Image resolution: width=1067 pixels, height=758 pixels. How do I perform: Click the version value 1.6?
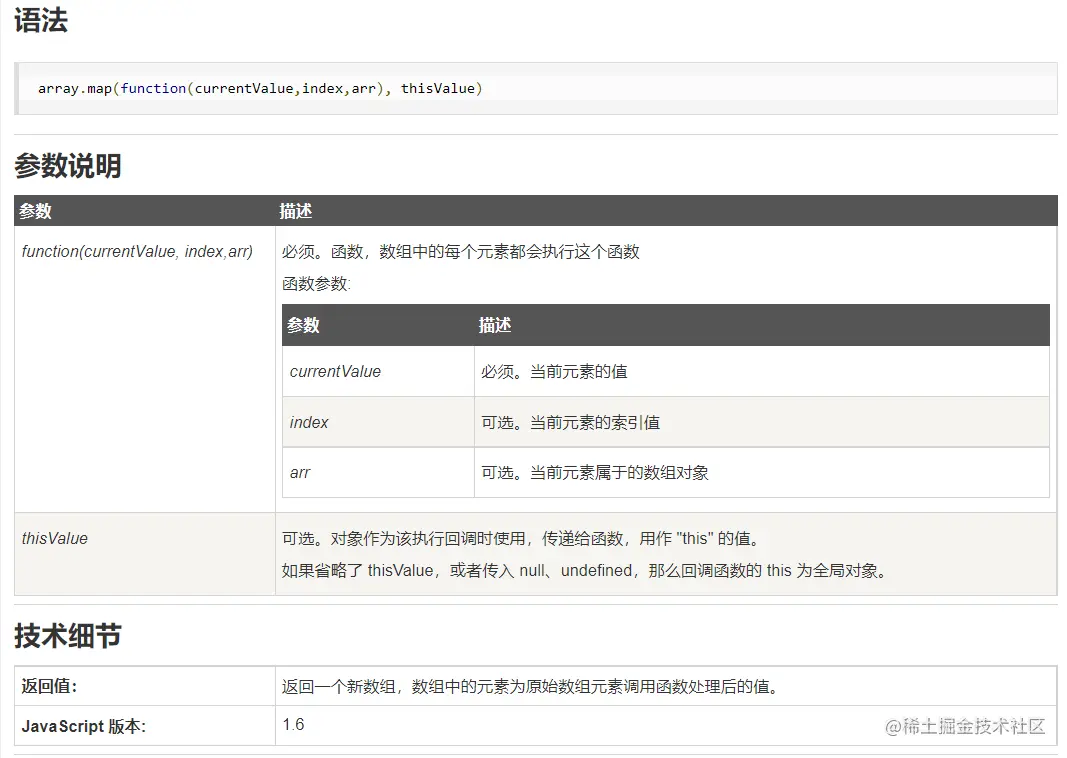293,724
